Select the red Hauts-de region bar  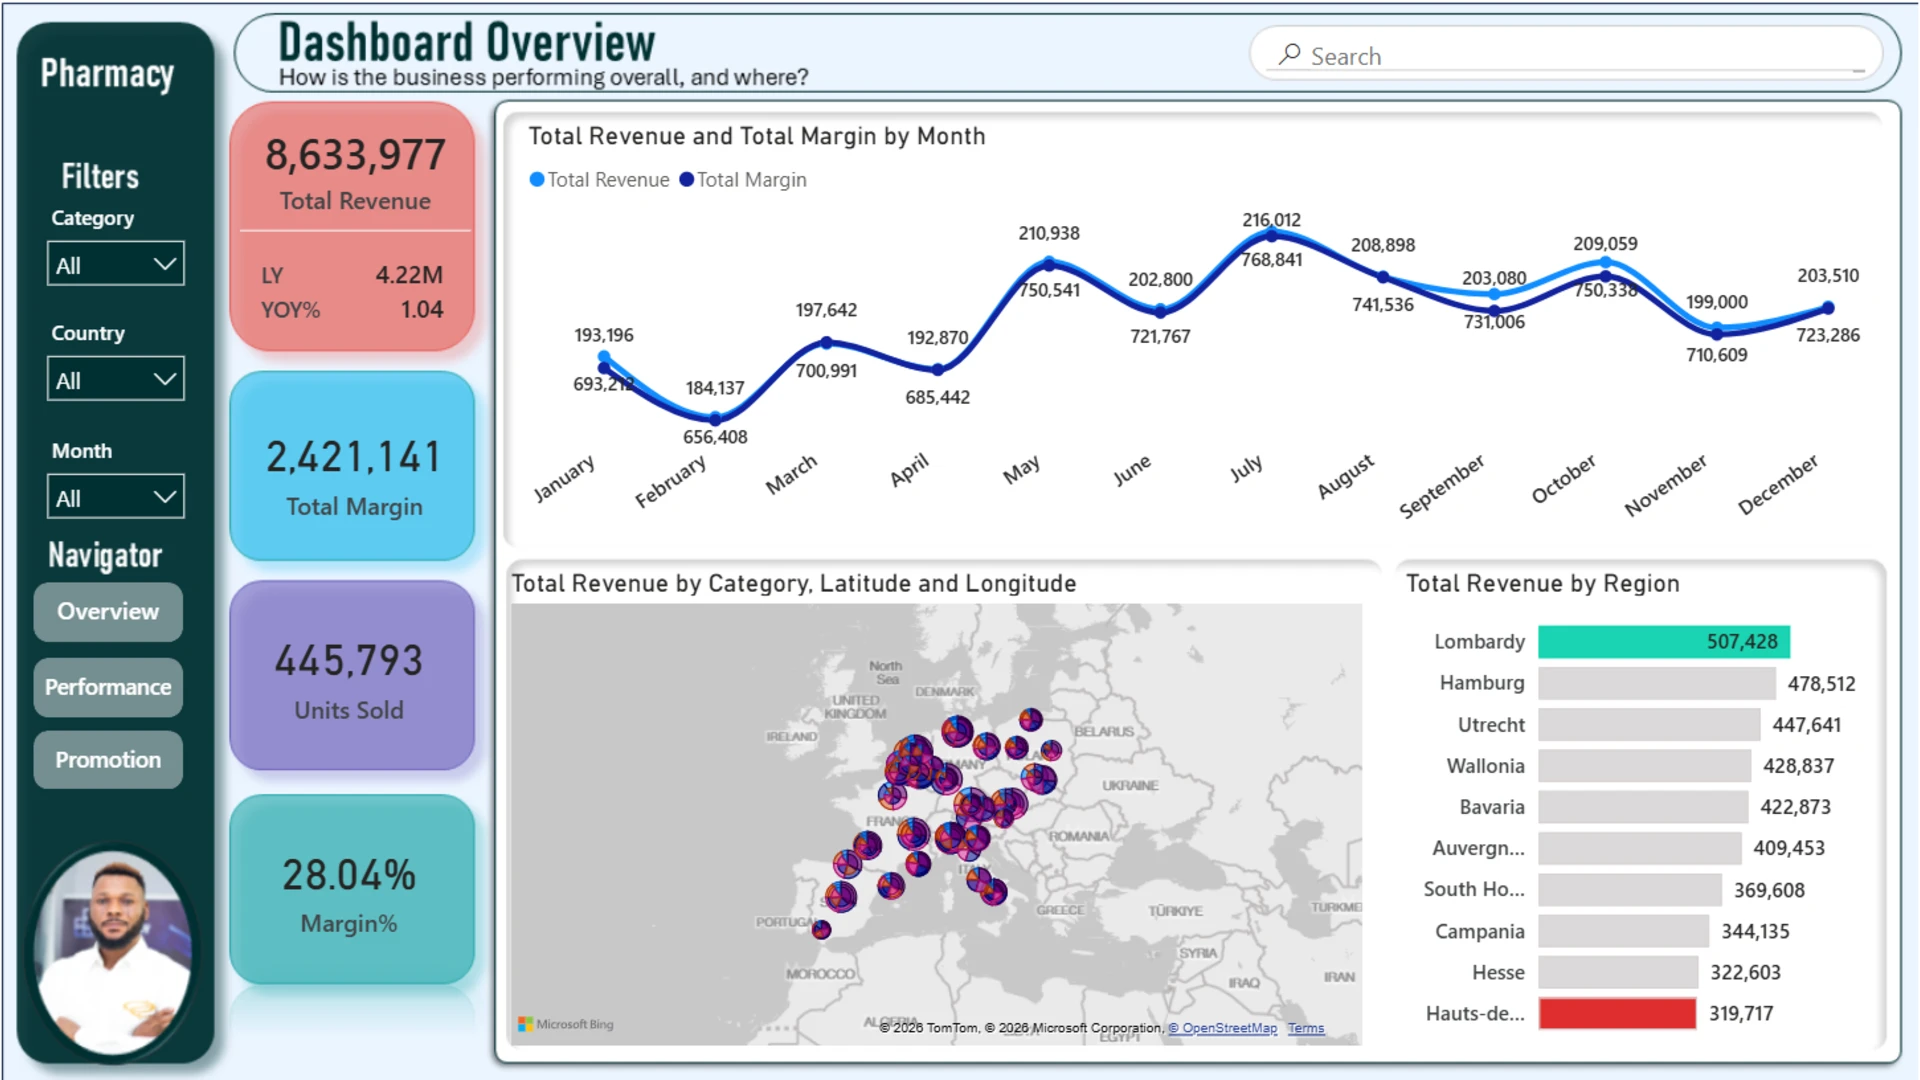pyautogui.click(x=1617, y=1013)
